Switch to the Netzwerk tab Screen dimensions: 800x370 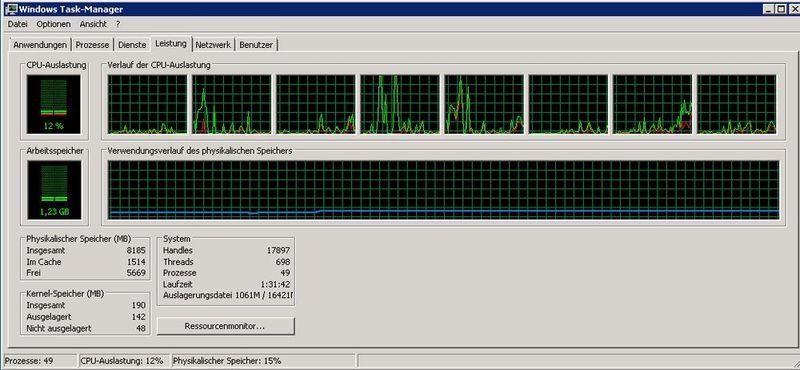[214, 45]
